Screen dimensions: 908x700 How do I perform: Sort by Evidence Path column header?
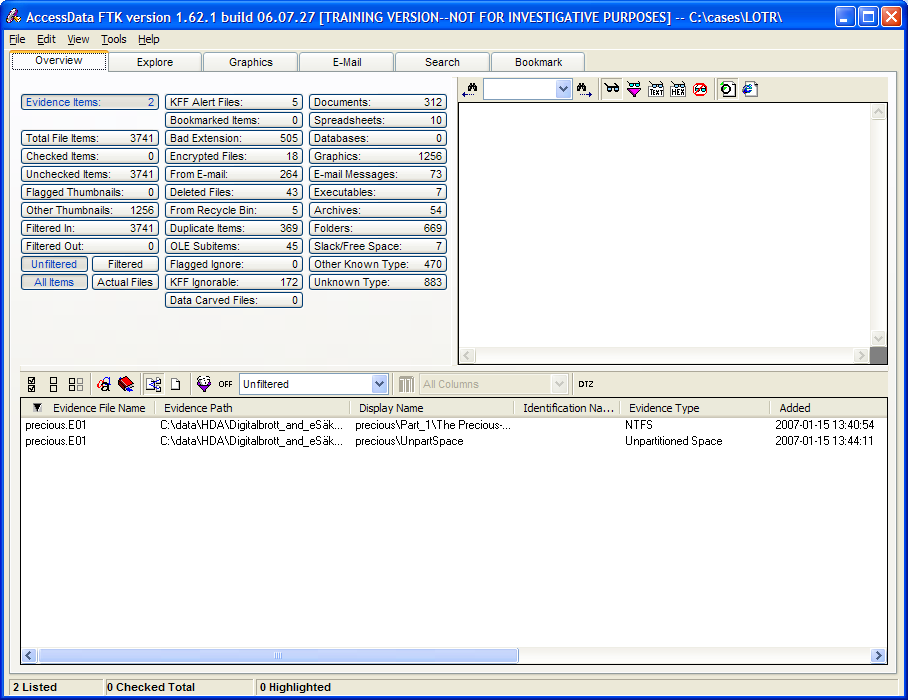[252, 408]
